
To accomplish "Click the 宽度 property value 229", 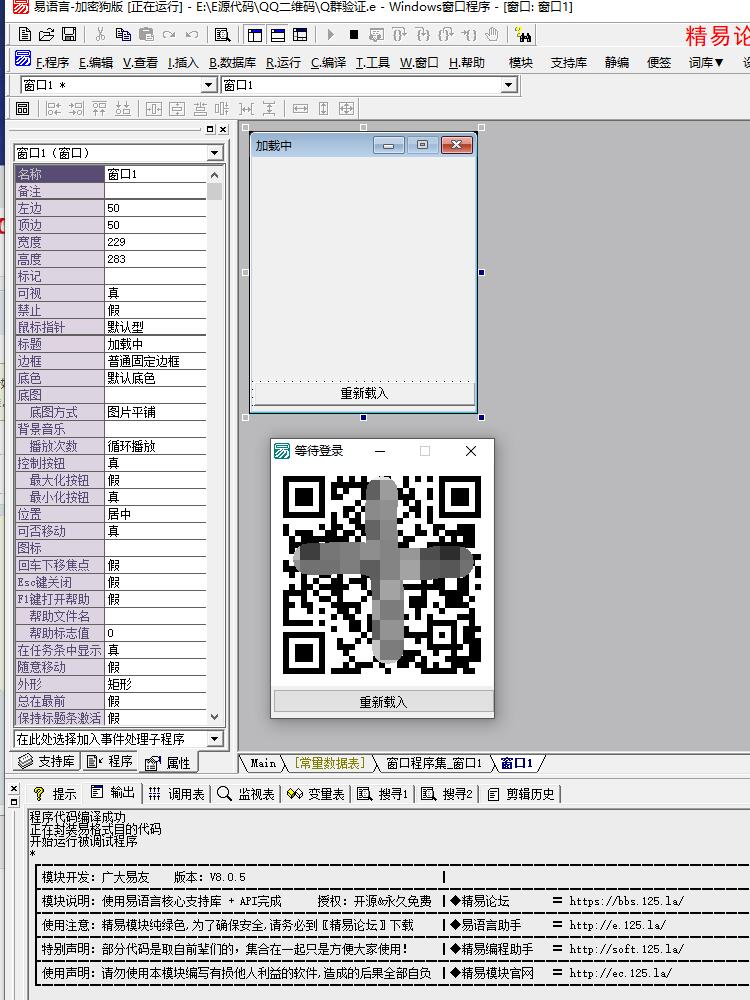I will click(x=156, y=242).
